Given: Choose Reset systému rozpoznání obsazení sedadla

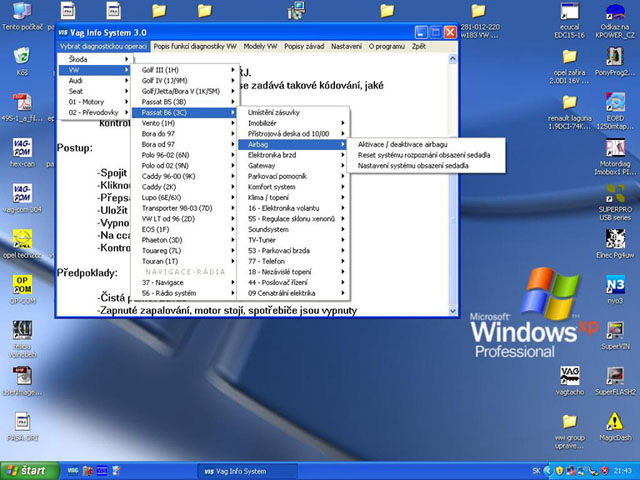Looking at the screenshot, I should 426,155.
